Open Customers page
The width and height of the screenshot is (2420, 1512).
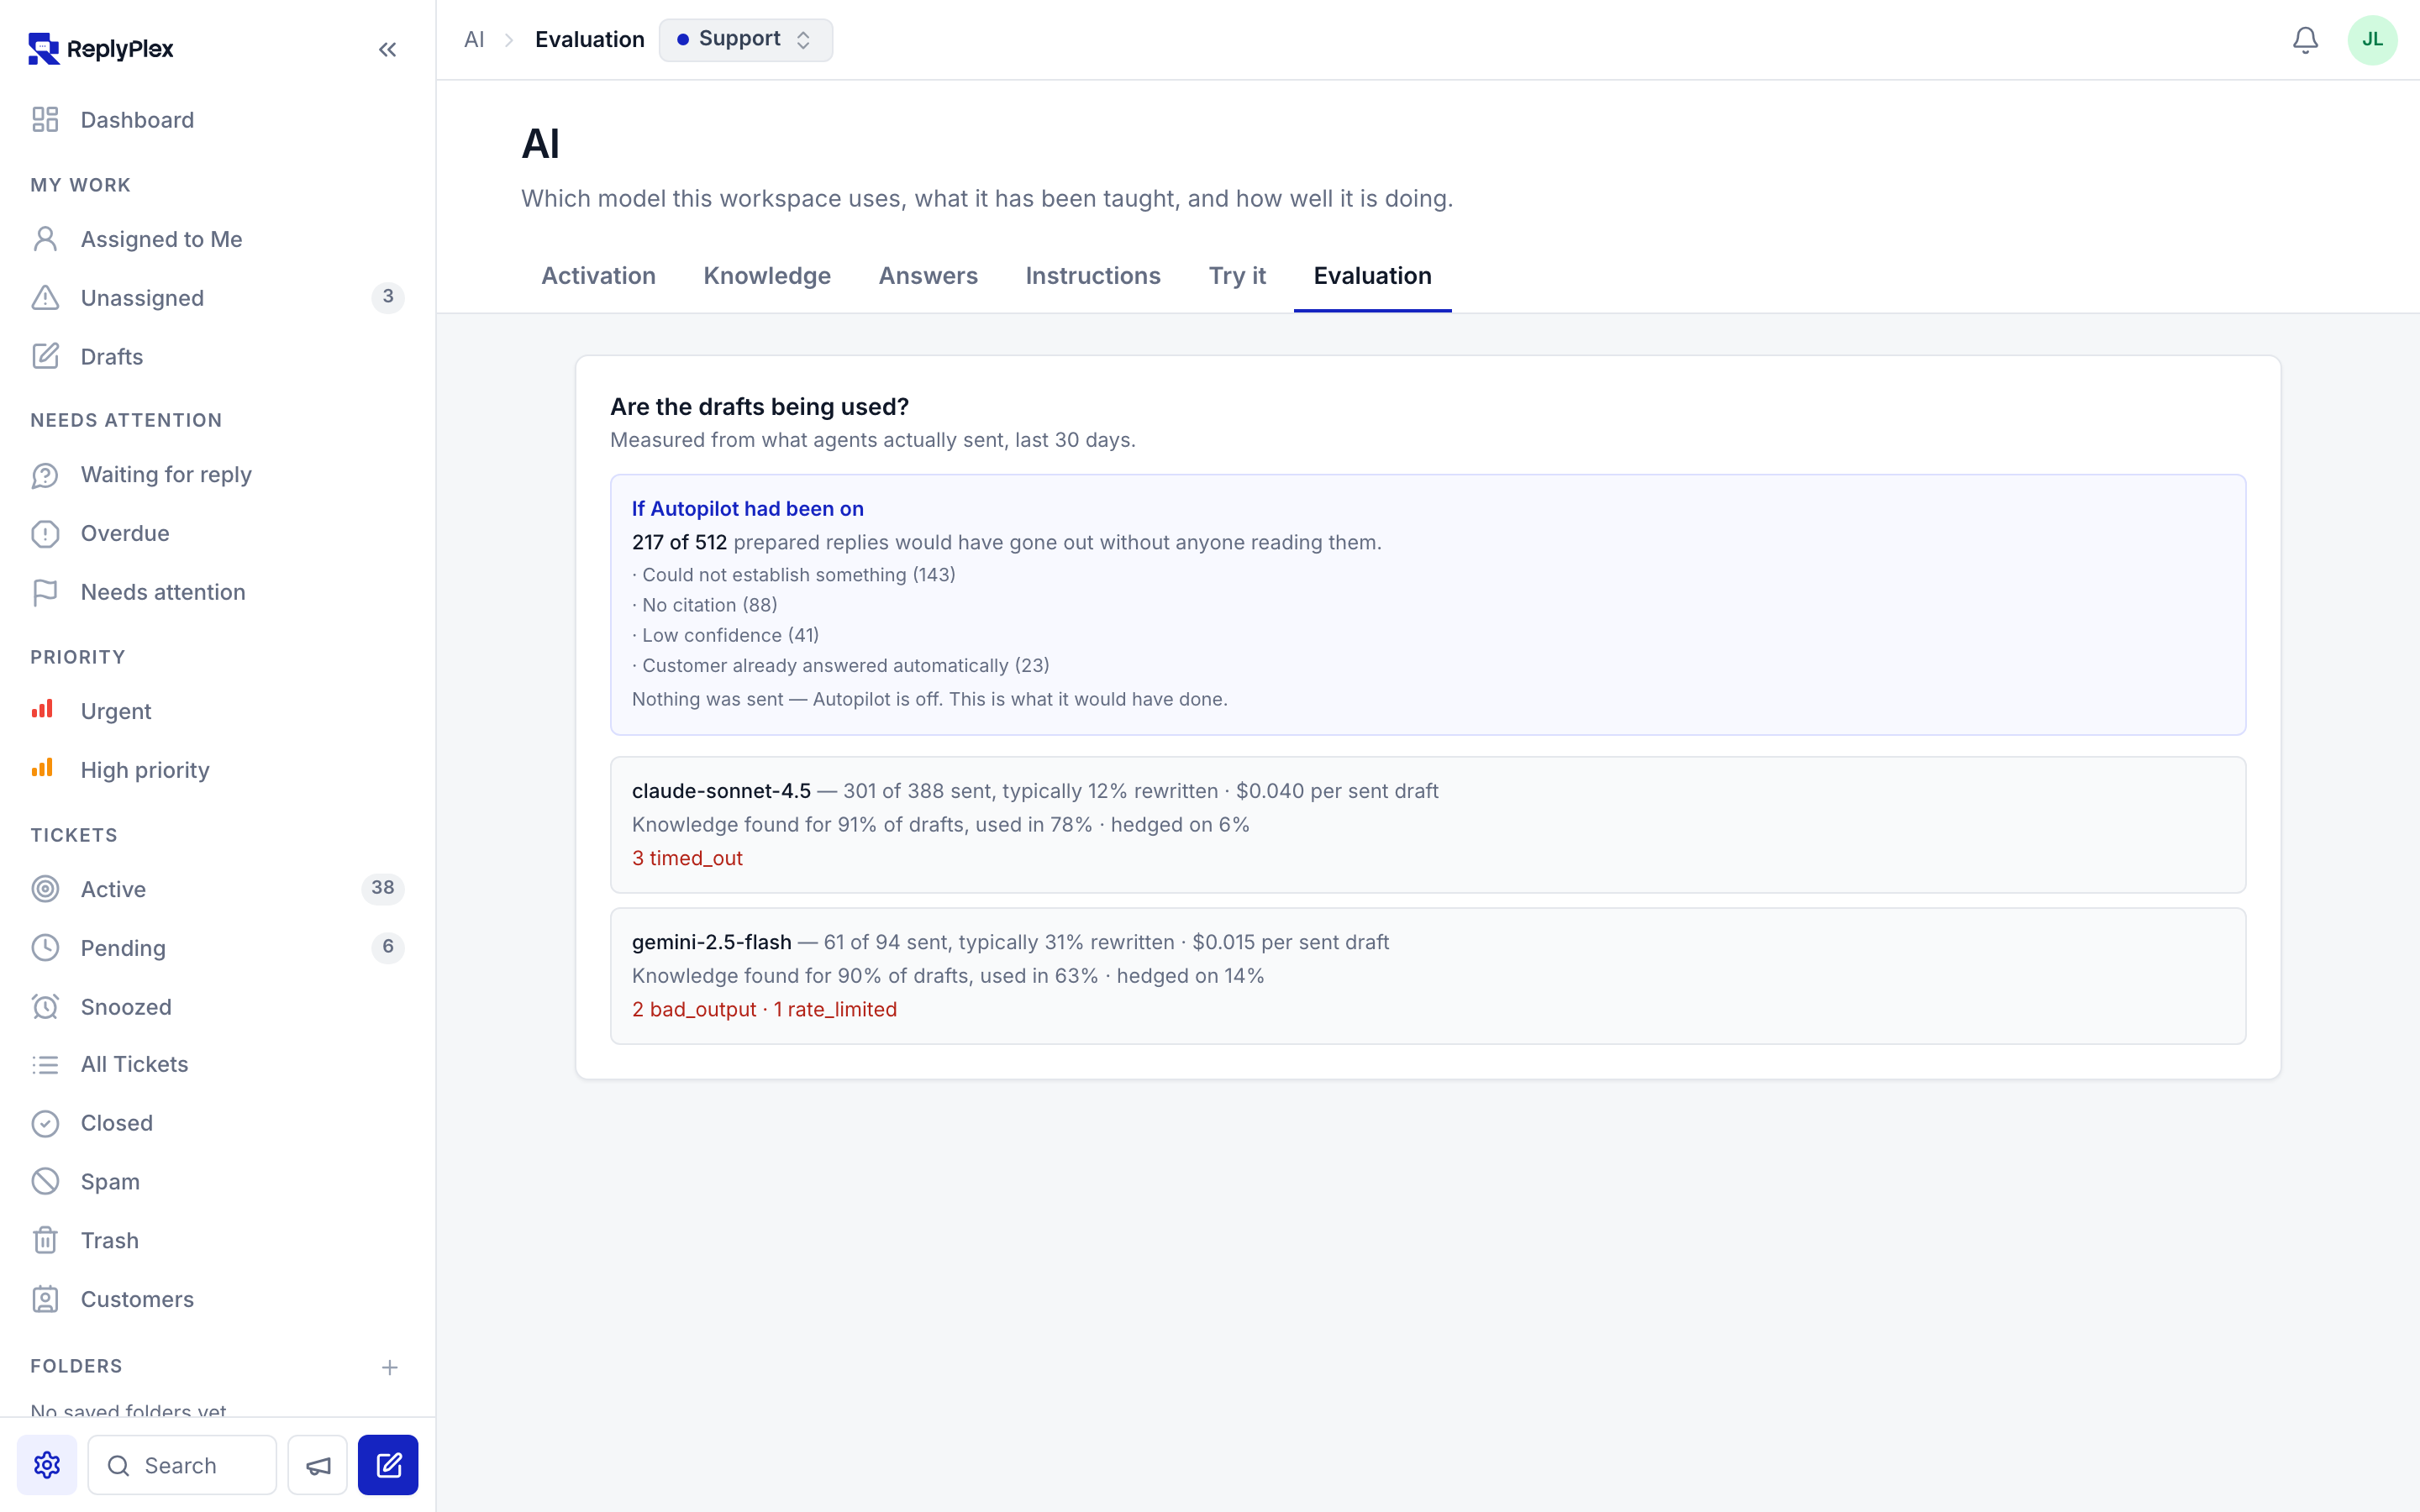tap(218, 1299)
